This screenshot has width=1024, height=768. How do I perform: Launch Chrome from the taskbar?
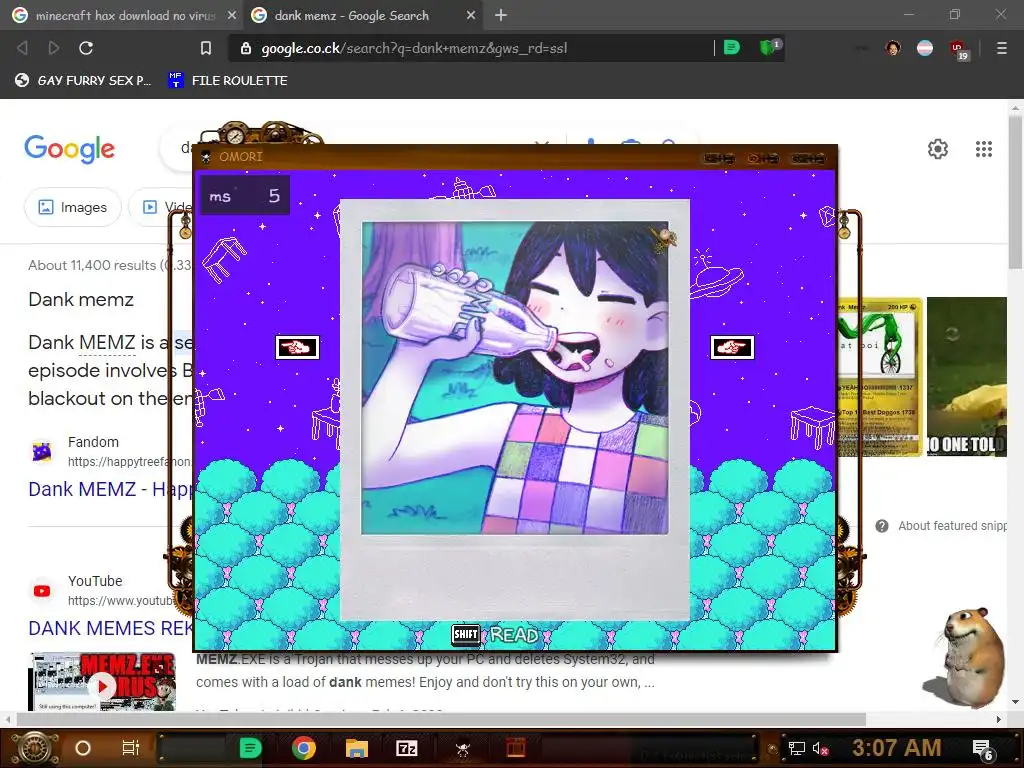[304, 748]
